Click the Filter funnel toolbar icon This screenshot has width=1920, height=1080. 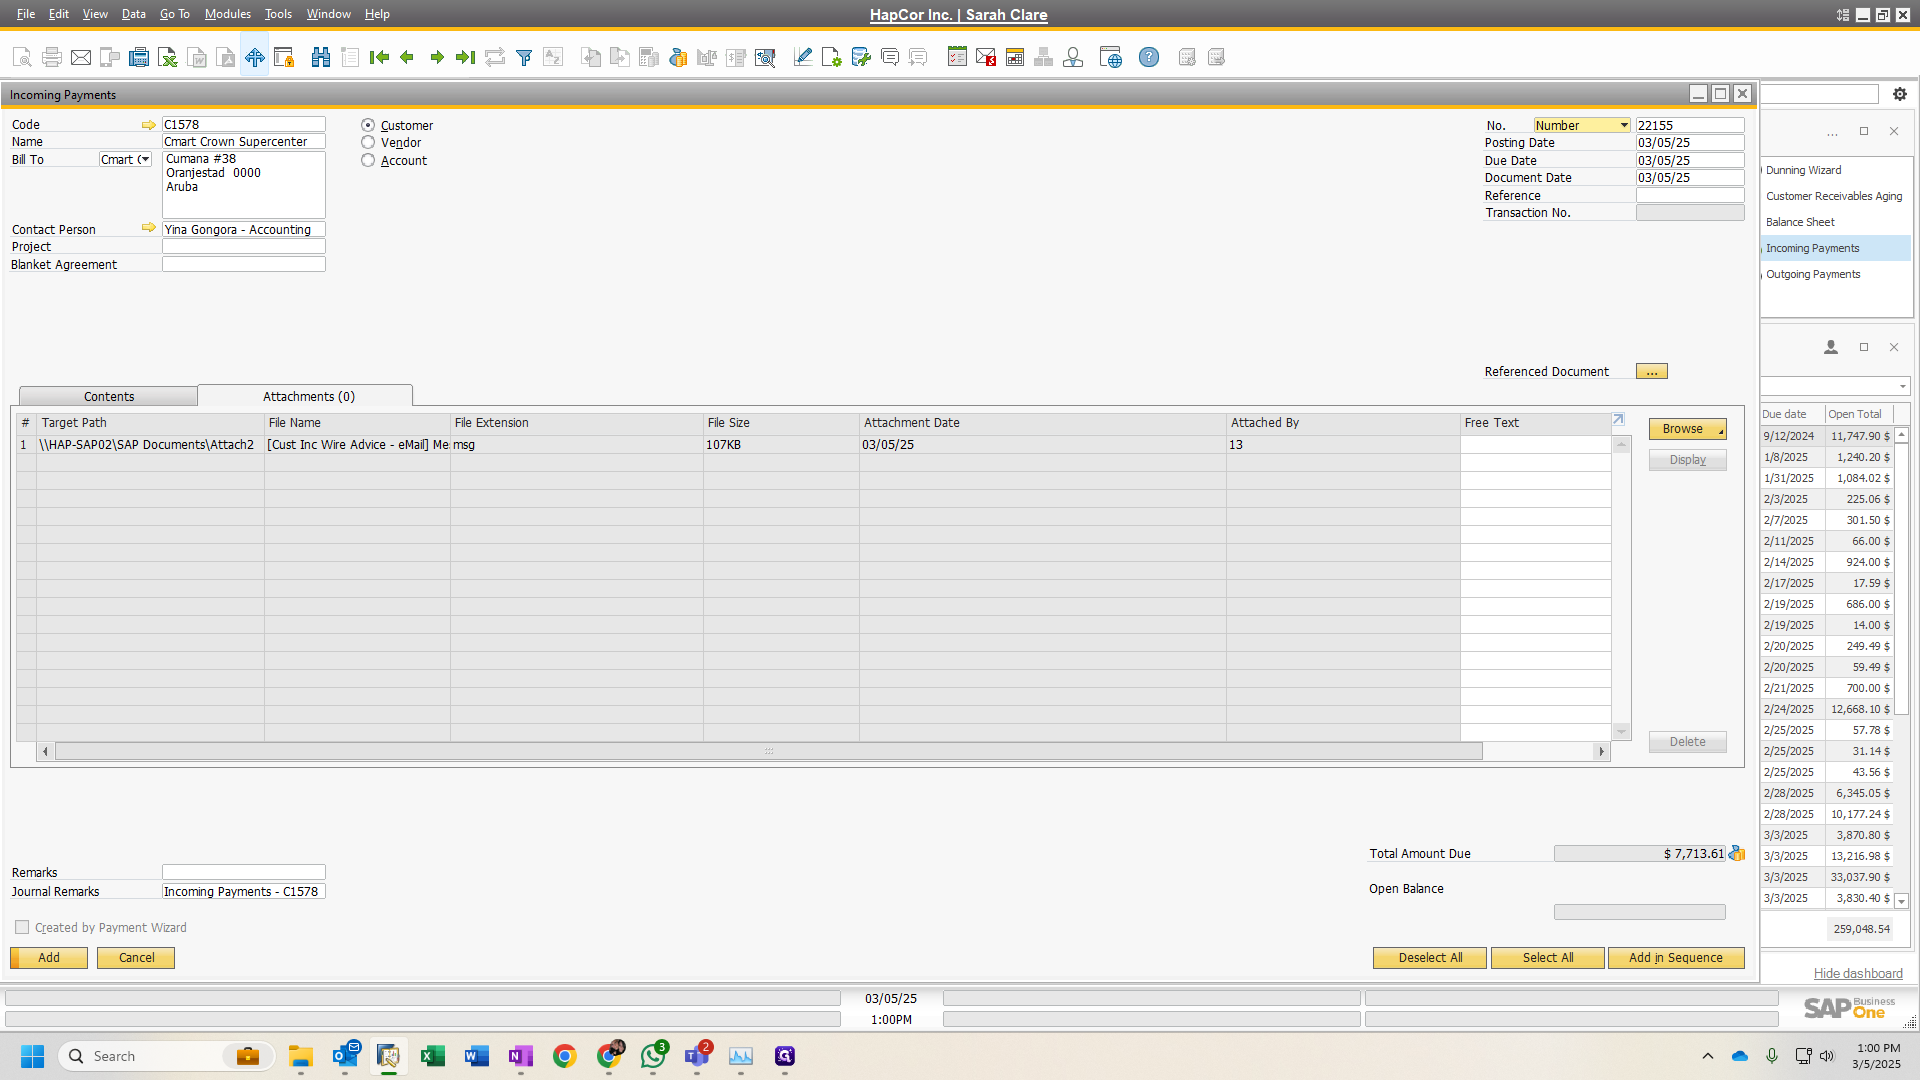pos(523,57)
